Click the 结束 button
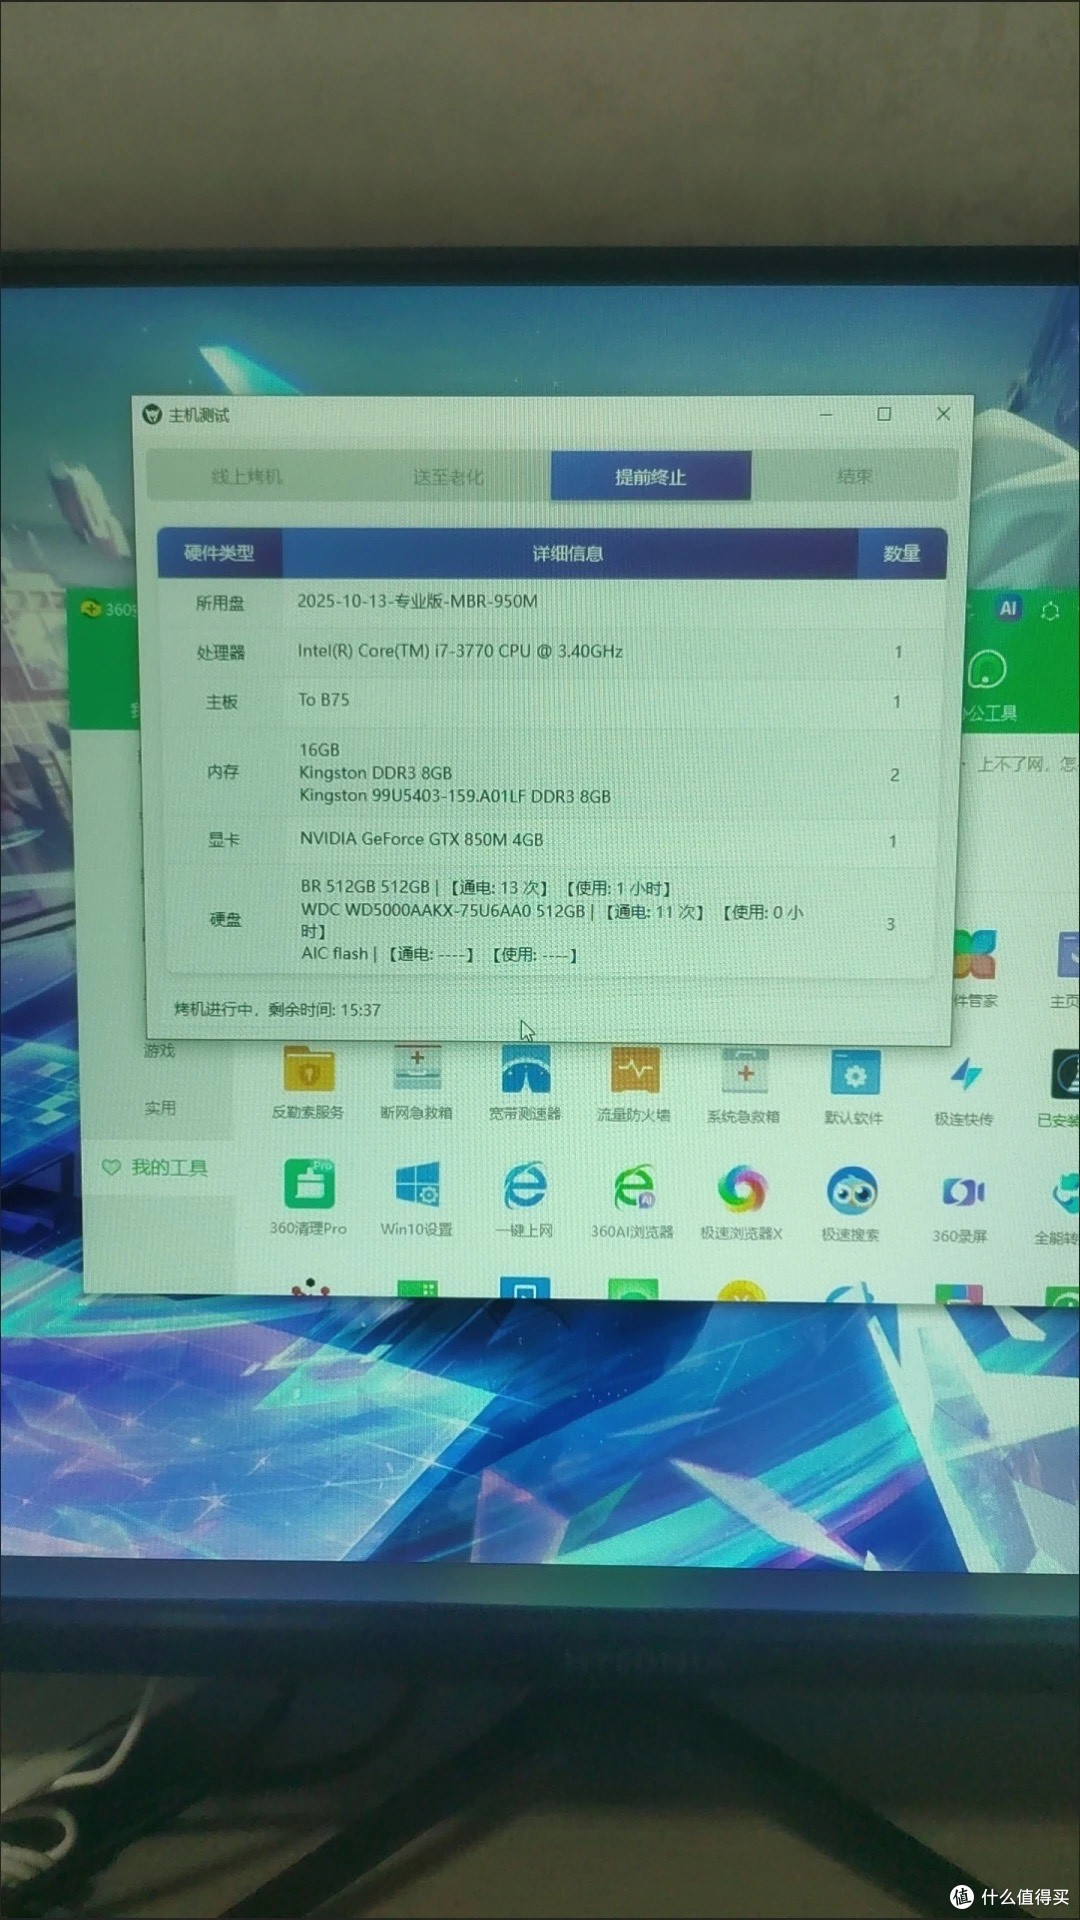This screenshot has height=1920, width=1080. click(x=854, y=476)
